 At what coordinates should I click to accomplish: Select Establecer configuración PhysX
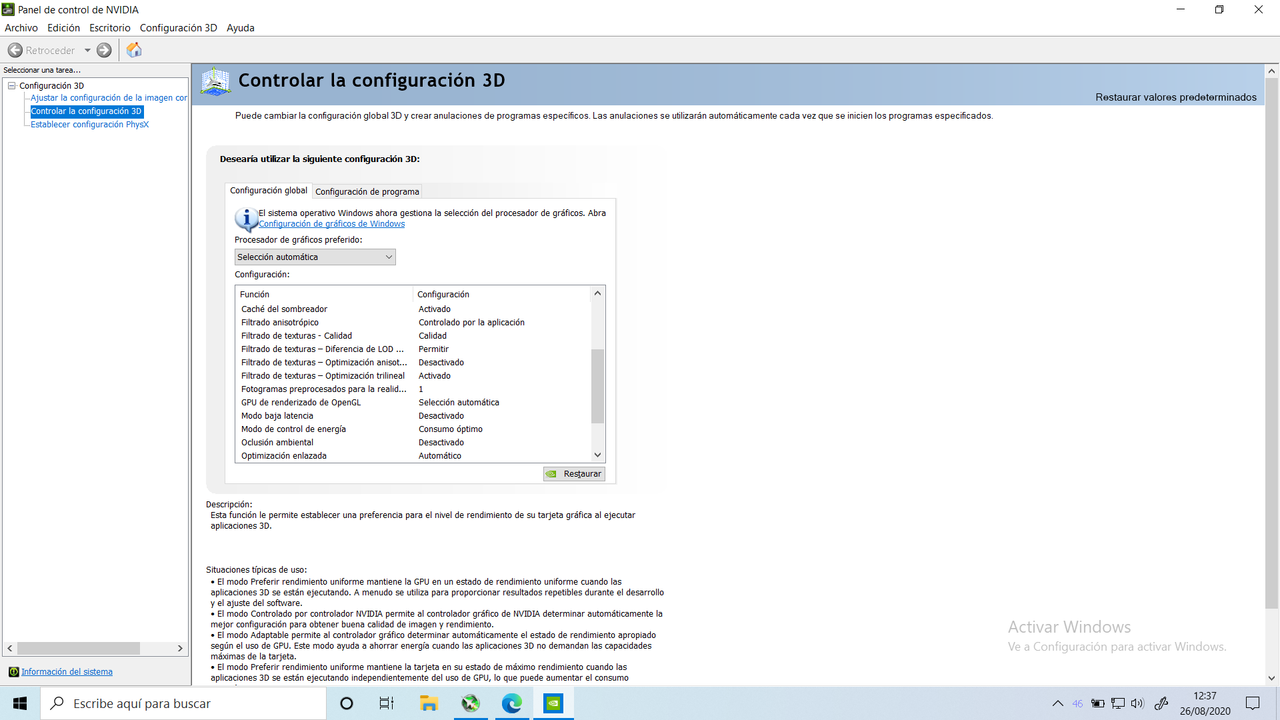coord(89,124)
